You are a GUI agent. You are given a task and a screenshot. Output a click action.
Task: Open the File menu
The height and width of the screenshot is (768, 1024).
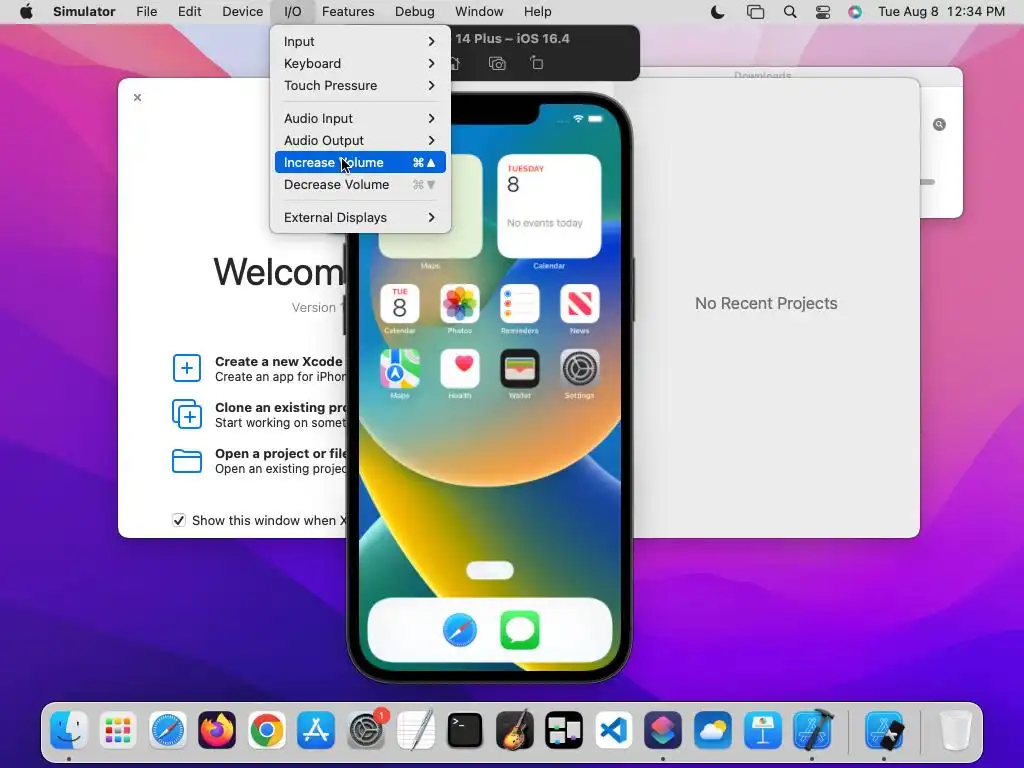click(146, 12)
